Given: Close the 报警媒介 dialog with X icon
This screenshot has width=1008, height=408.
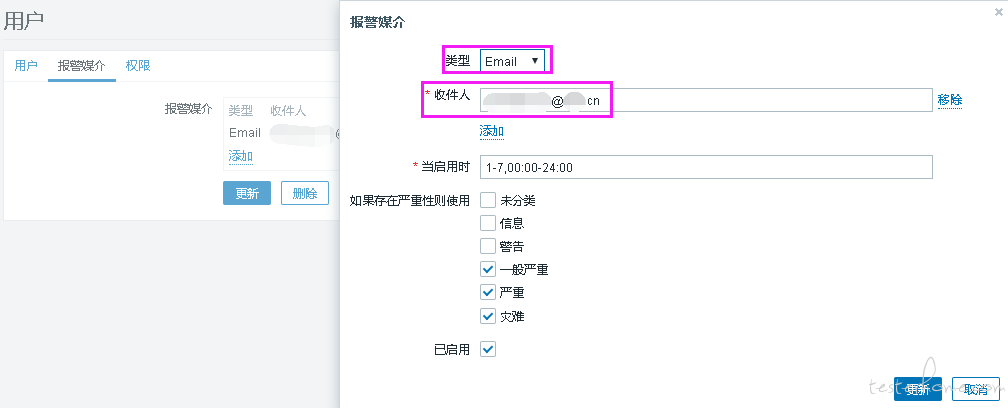Looking at the screenshot, I should [998, 11].
